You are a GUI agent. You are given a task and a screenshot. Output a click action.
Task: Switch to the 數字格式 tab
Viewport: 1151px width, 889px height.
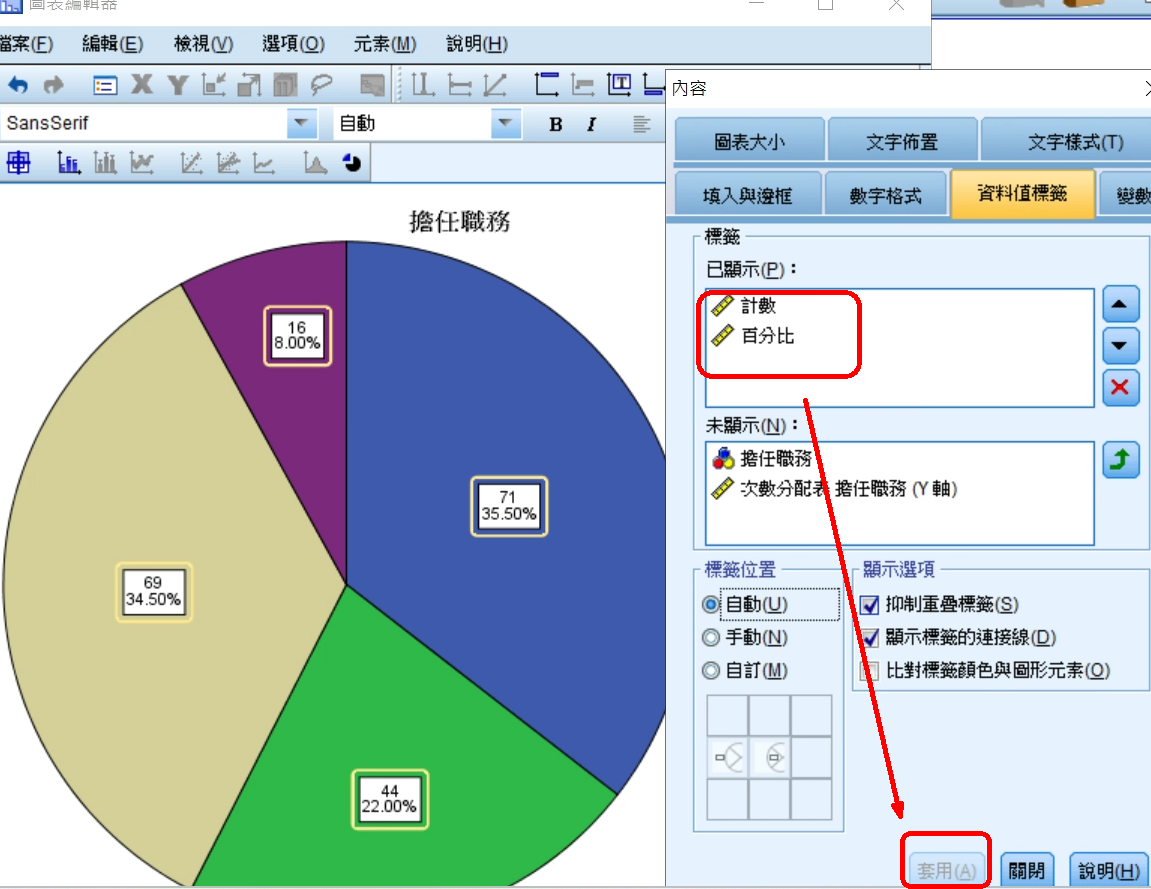[x=885, y=196]
